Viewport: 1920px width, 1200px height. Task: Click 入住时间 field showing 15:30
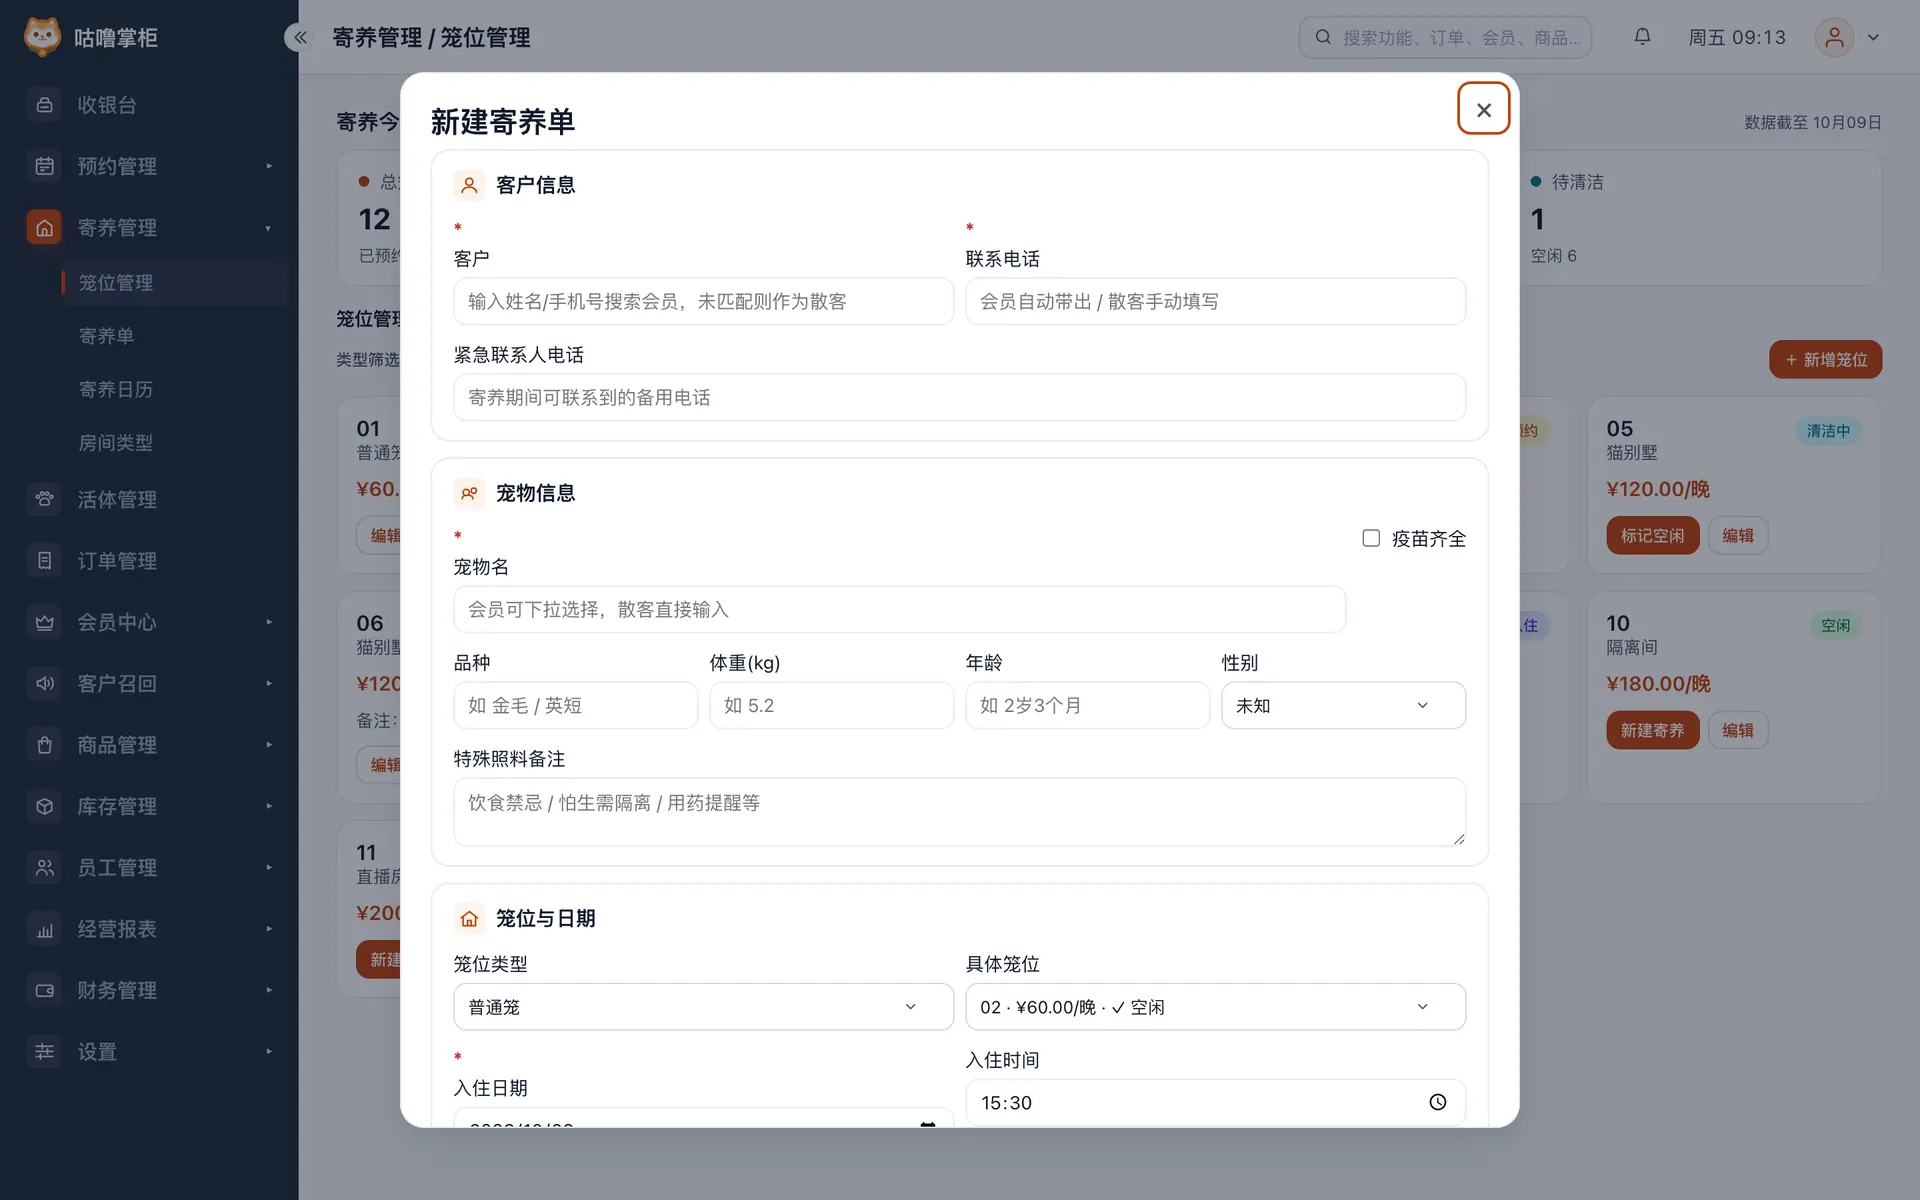[1215, 1102]
